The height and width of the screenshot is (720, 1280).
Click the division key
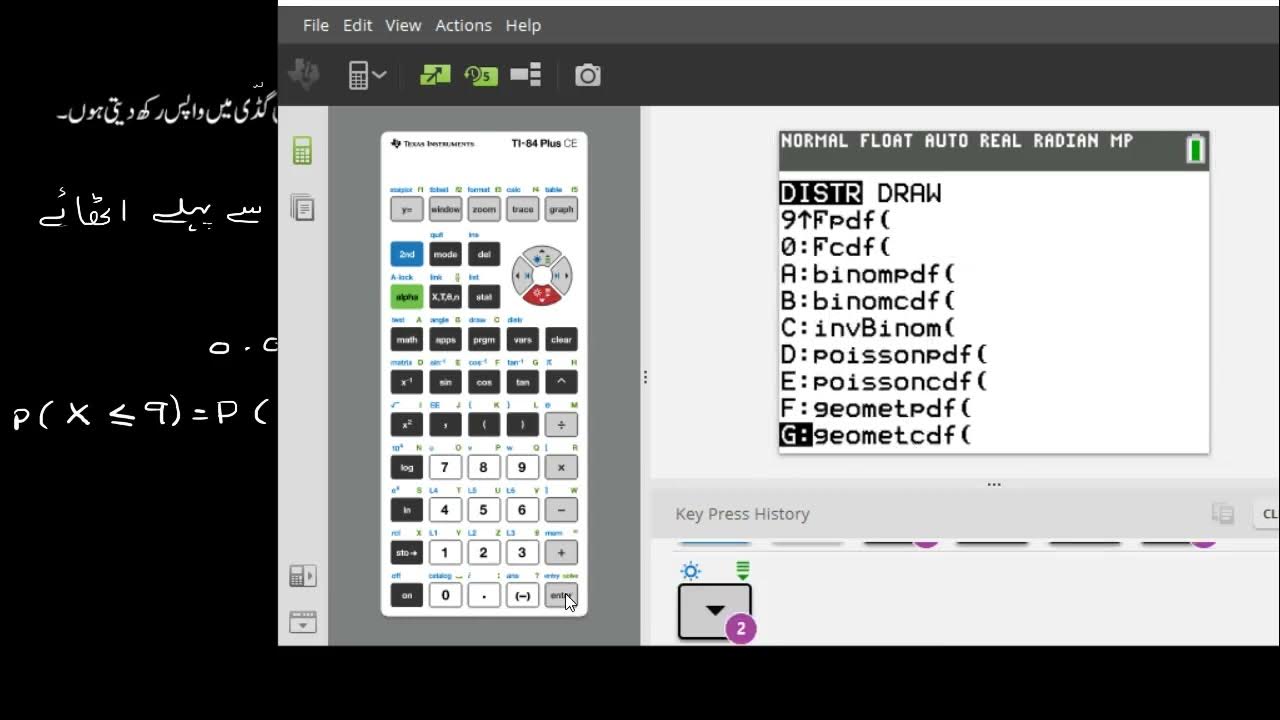561,425
